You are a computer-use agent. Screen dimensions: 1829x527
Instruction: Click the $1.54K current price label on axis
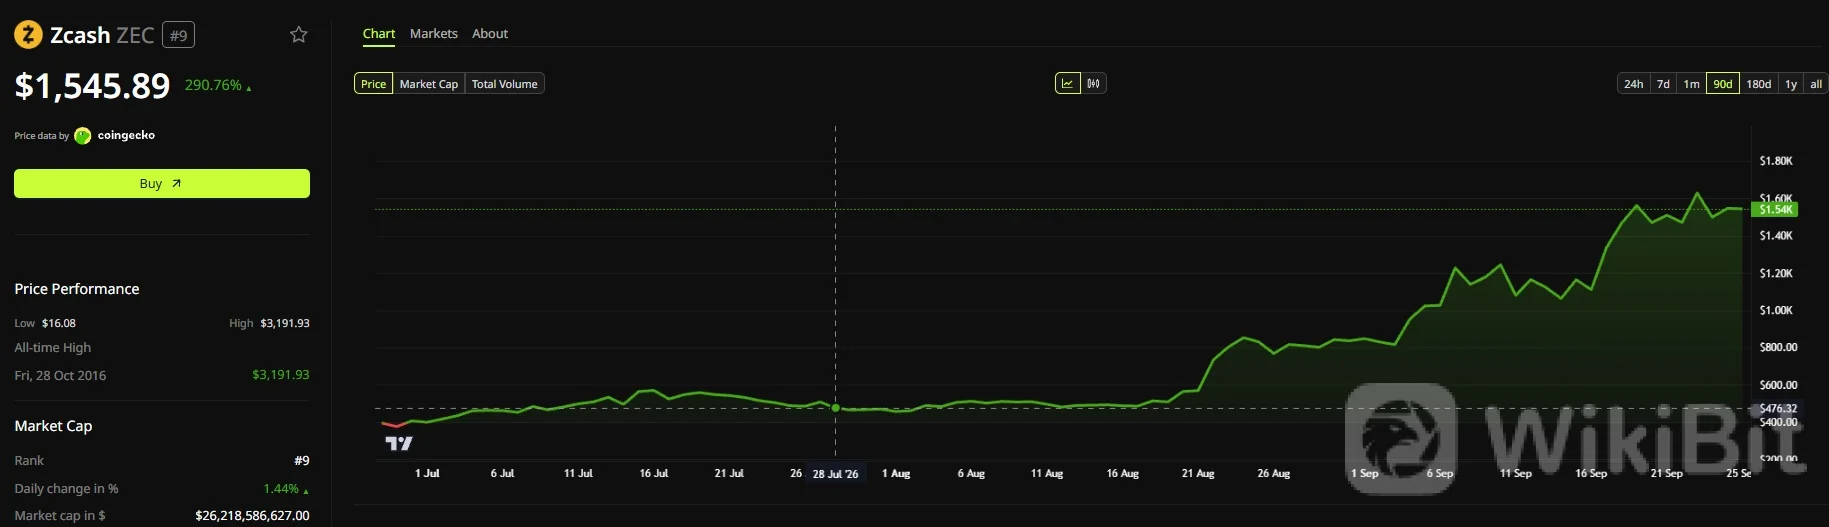pos(1777,210)
